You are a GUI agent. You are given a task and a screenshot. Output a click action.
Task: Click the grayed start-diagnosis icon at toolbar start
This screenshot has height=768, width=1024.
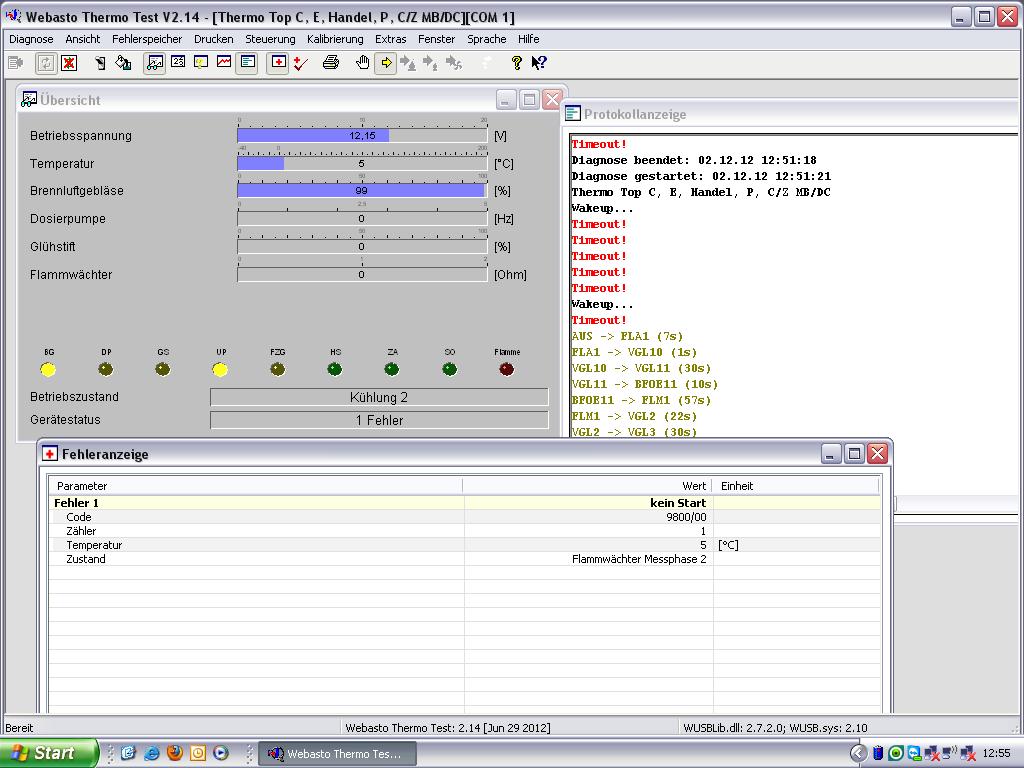click(x=16, y=63)
